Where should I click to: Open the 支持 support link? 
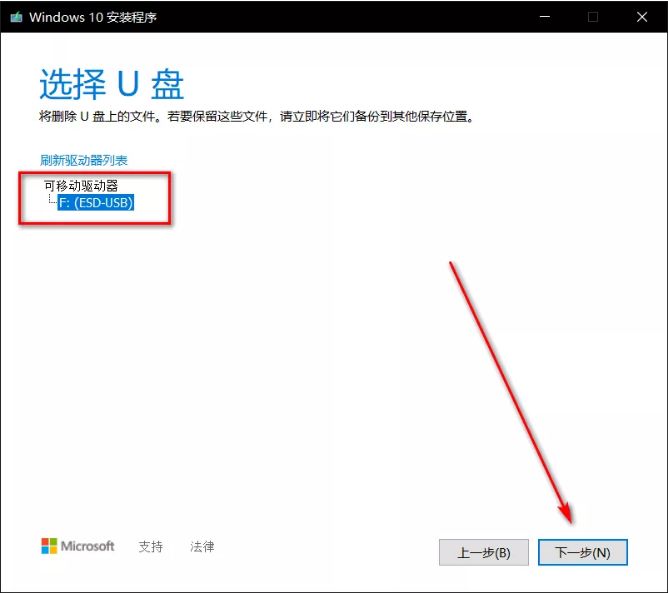click(151, 547)
